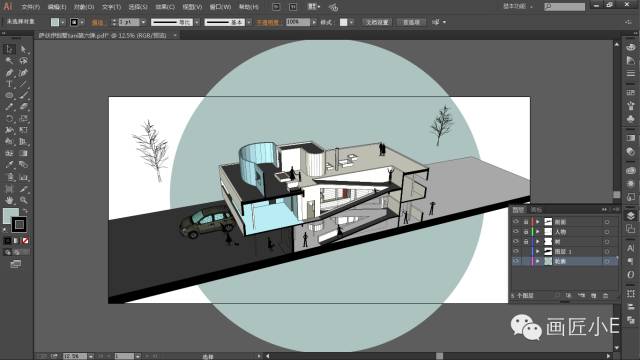Viewport: 640px width, 360px height.
Task: Open the Symbols panel from the dock
Action: pyautogui.click(x=631, y=119)
